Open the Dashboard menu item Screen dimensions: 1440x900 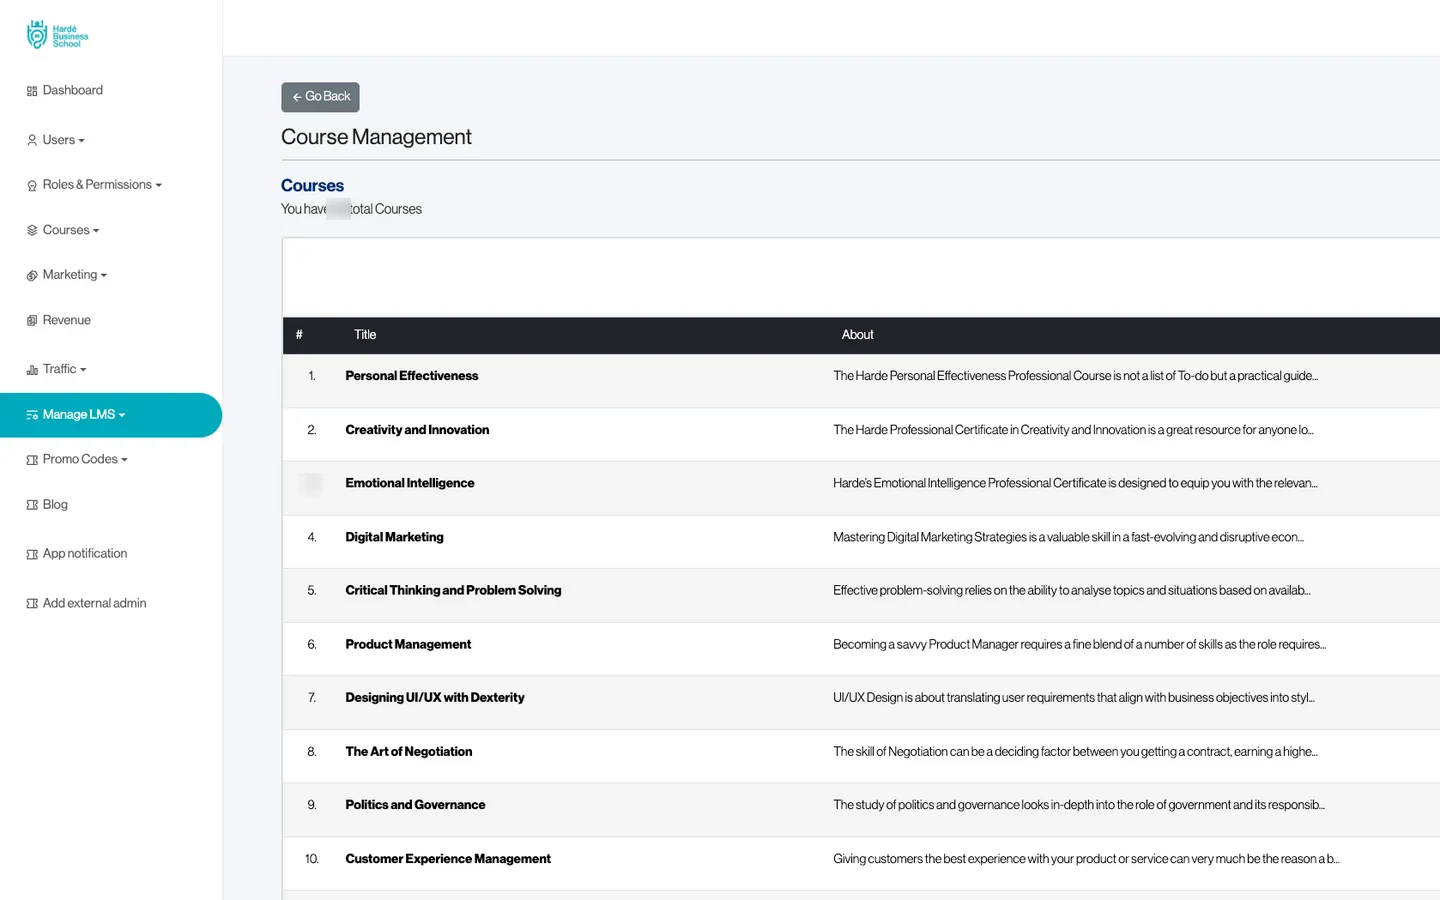[73, 90]
